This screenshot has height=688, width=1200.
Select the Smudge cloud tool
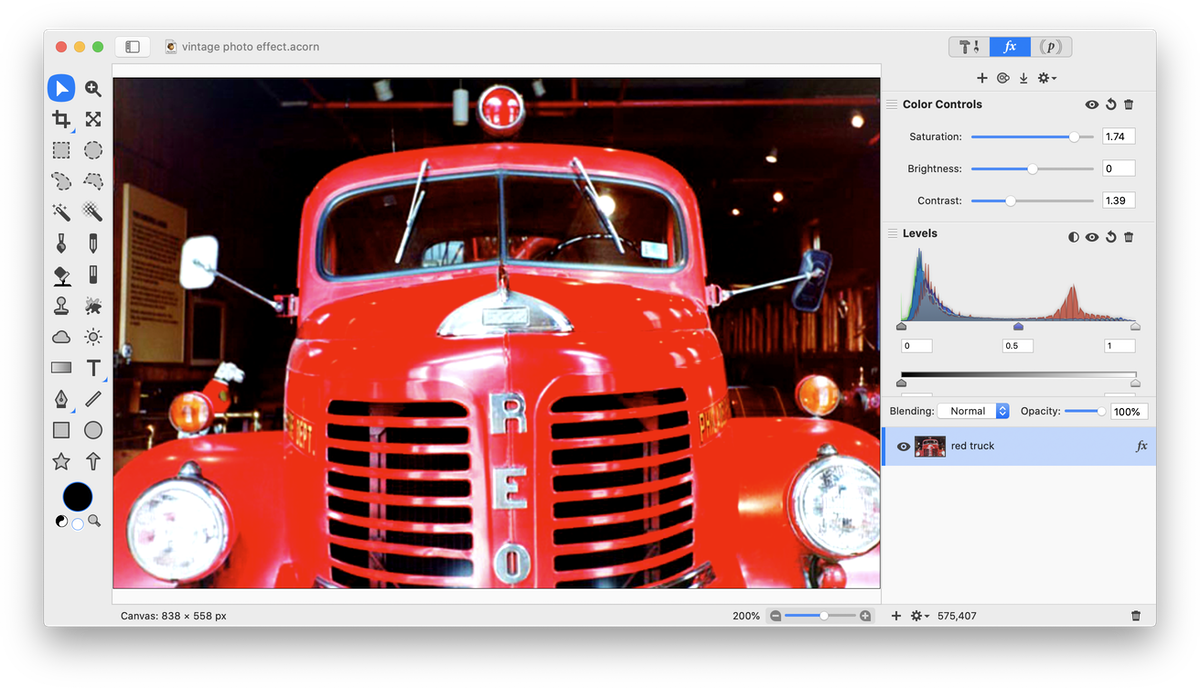[61, 337]
